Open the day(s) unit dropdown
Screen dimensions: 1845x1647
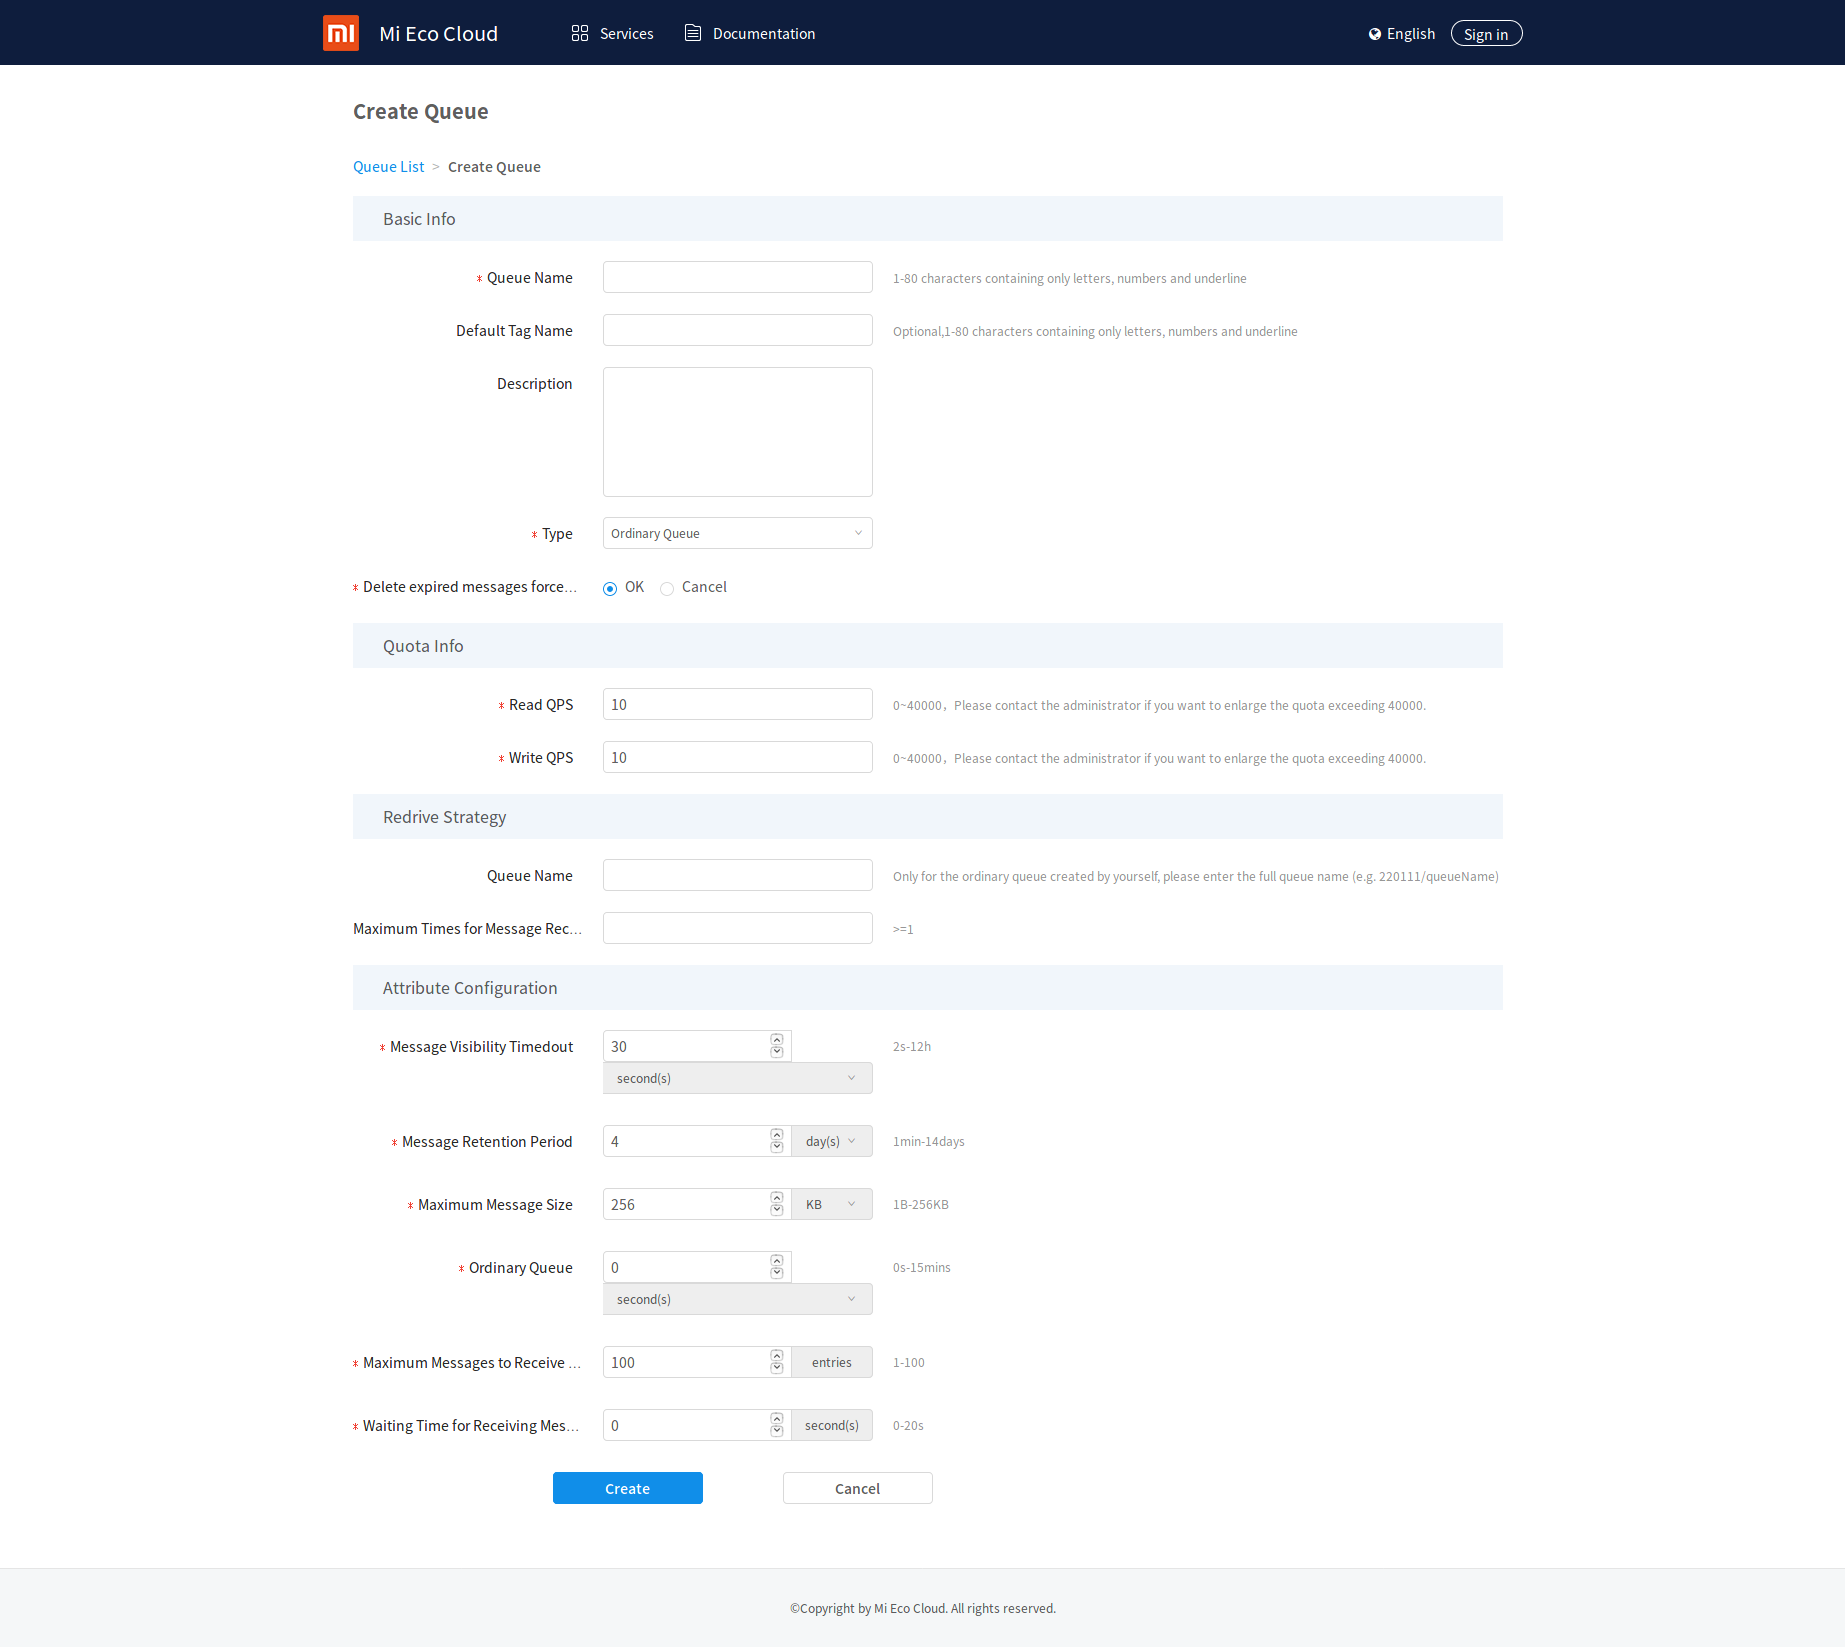[x=832, y=1141]
